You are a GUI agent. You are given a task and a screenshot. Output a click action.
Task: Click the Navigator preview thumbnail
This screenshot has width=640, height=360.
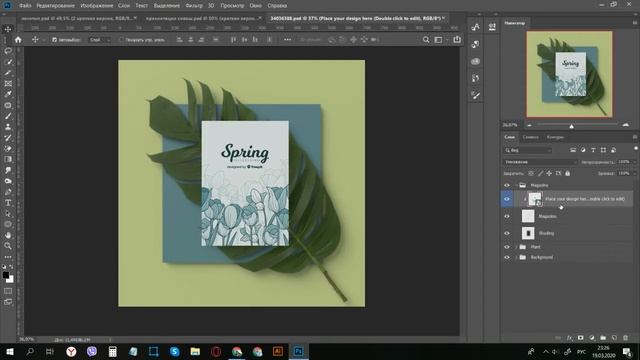point(569,74)
